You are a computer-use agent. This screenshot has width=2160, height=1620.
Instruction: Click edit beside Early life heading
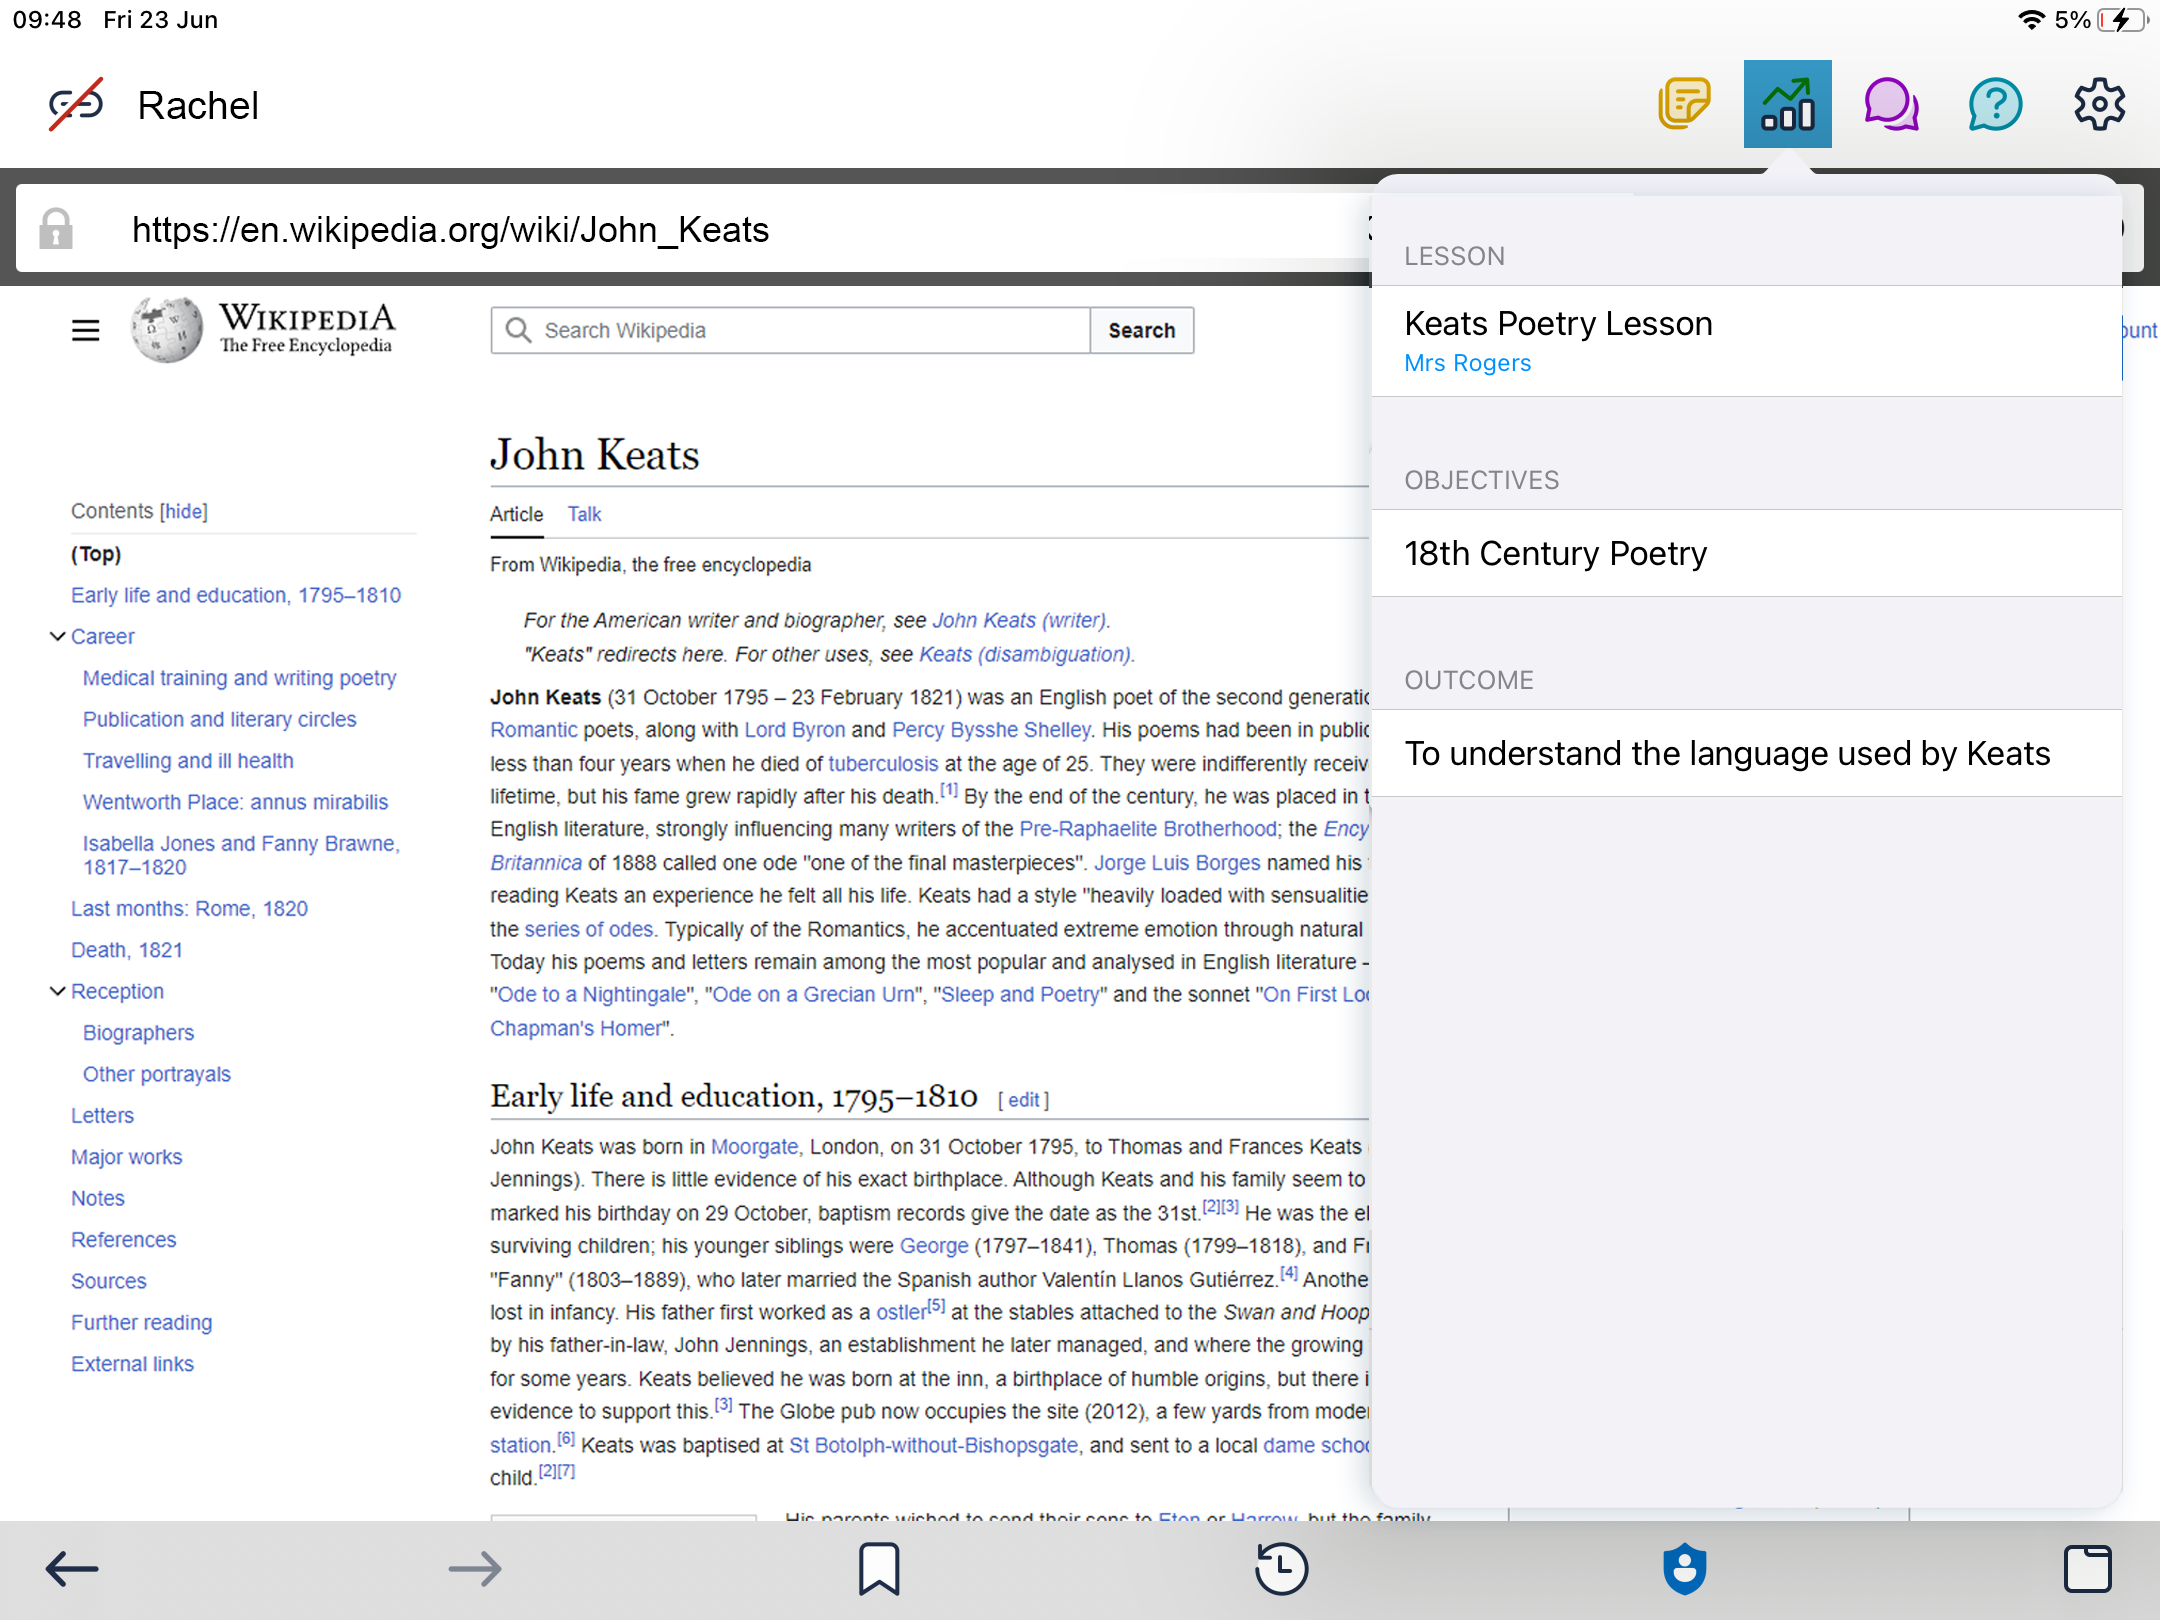(x=1023, y=1100)
